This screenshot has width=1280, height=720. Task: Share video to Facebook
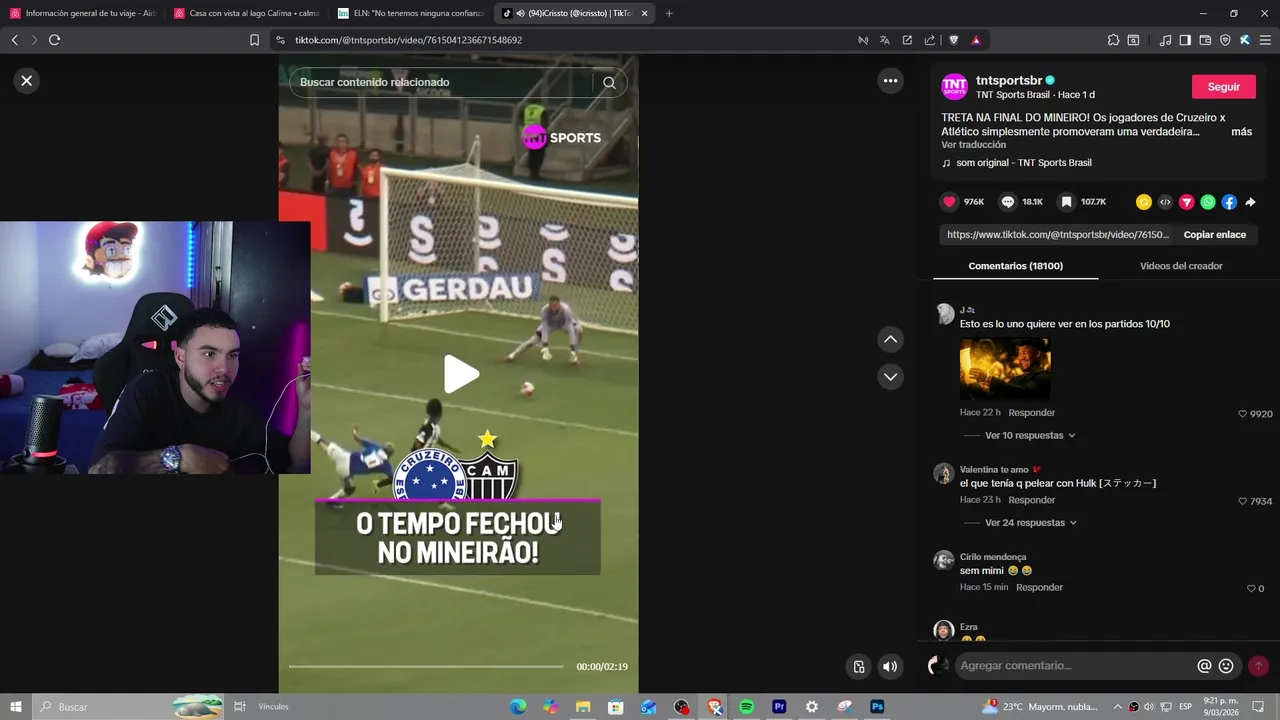pyautogui.click(x=1229, y=202)
